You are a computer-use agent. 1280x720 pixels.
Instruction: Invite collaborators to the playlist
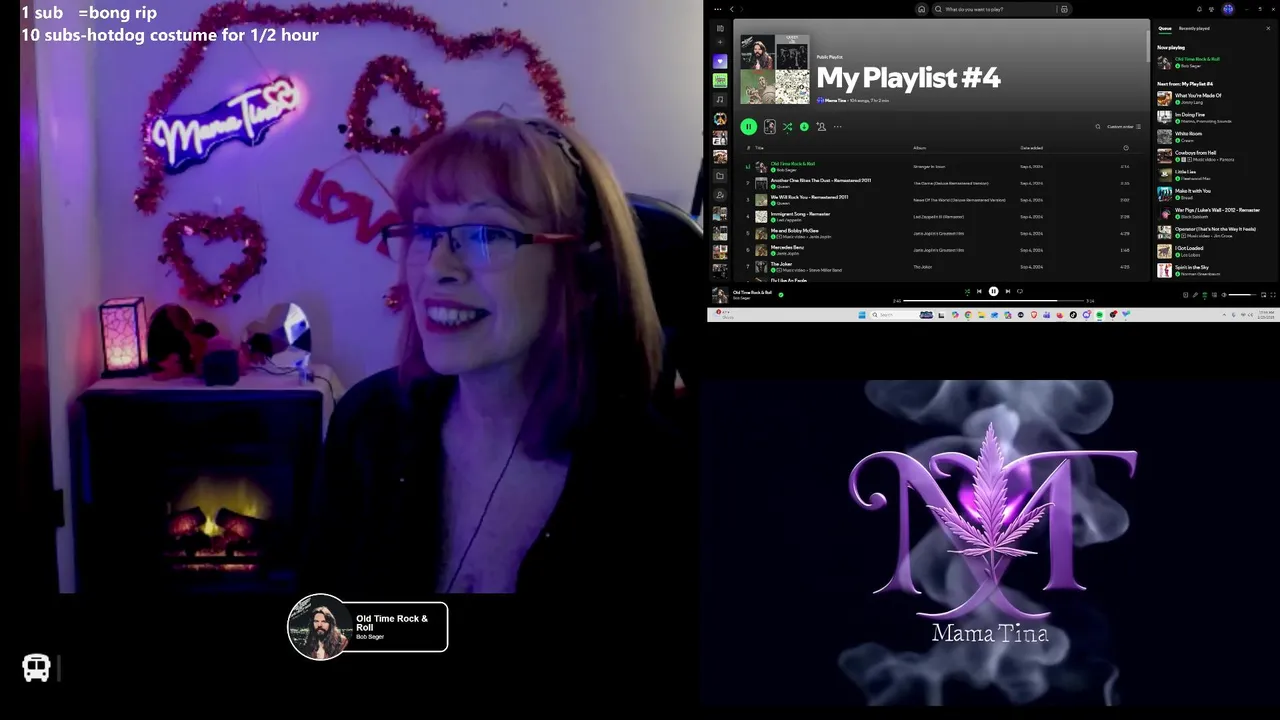[821, 126]
